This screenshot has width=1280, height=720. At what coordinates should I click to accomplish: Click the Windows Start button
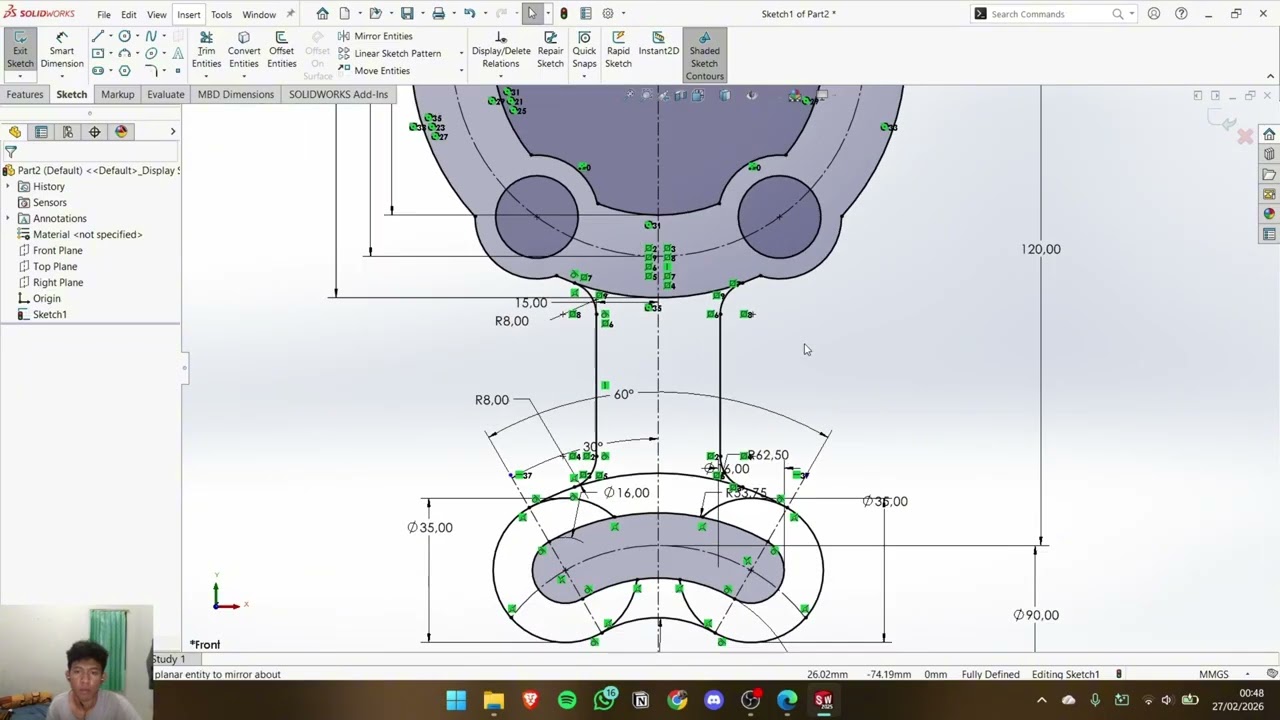pos(456,700)
